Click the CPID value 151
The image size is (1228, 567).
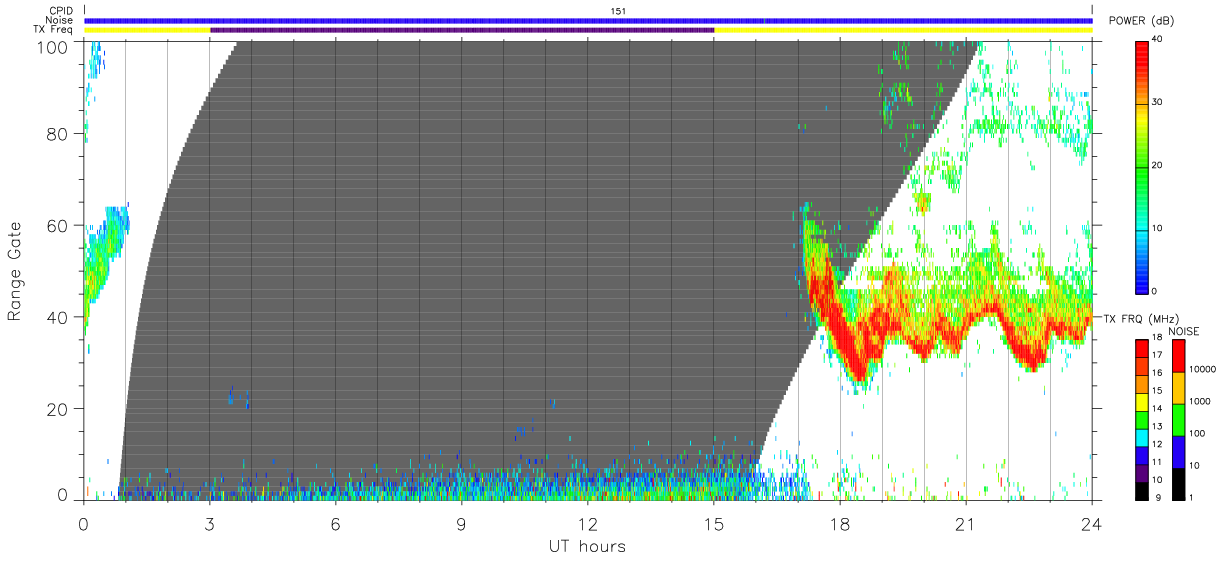[619, 10]
